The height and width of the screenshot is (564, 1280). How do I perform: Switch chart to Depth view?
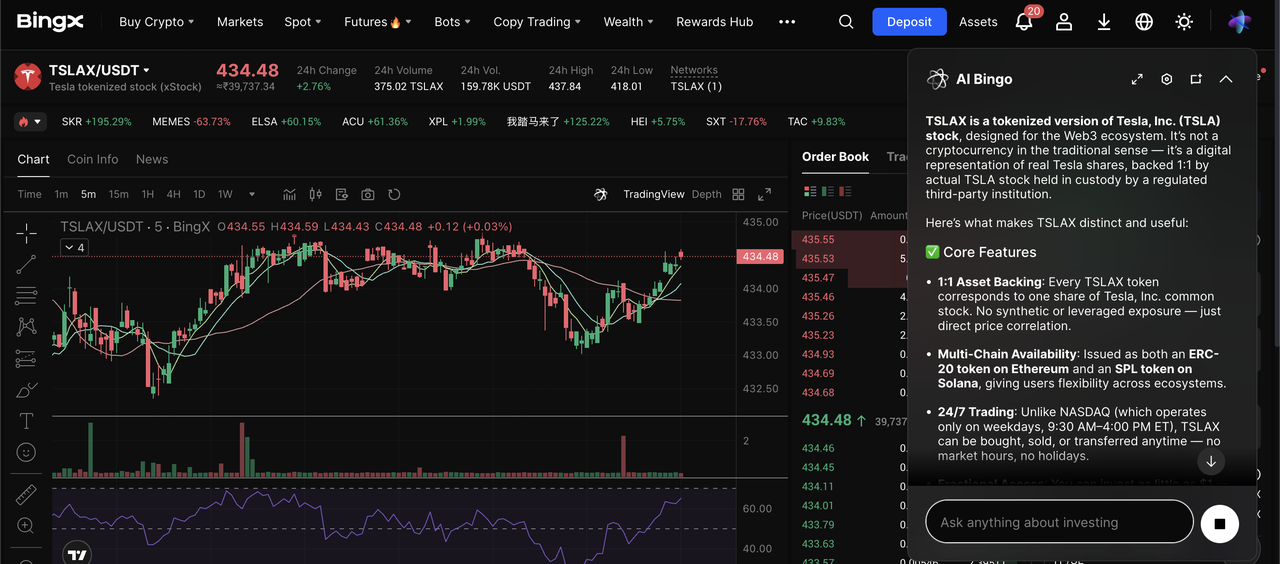(706, 194)
